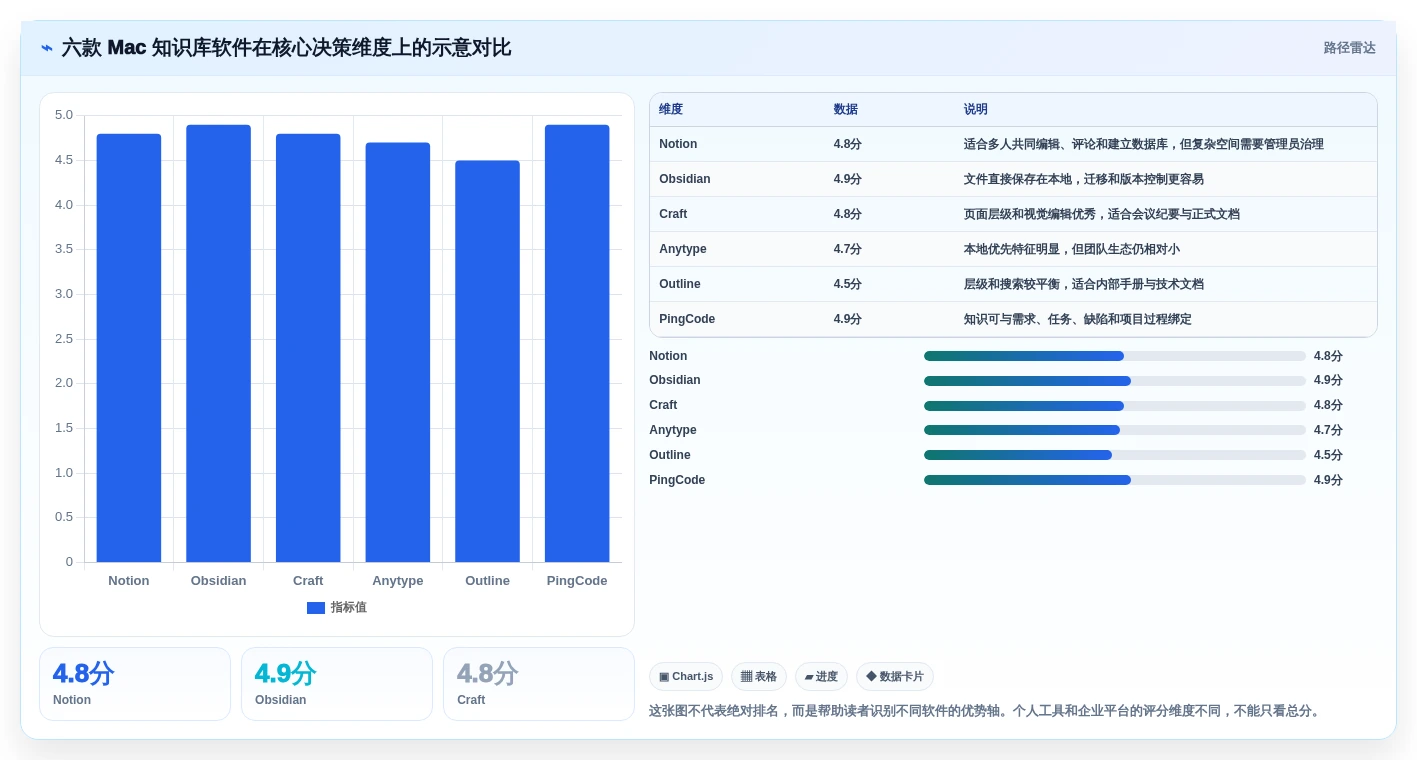Click the 表格 tag chip
The image size is (1417, 760).
point(759,677)
